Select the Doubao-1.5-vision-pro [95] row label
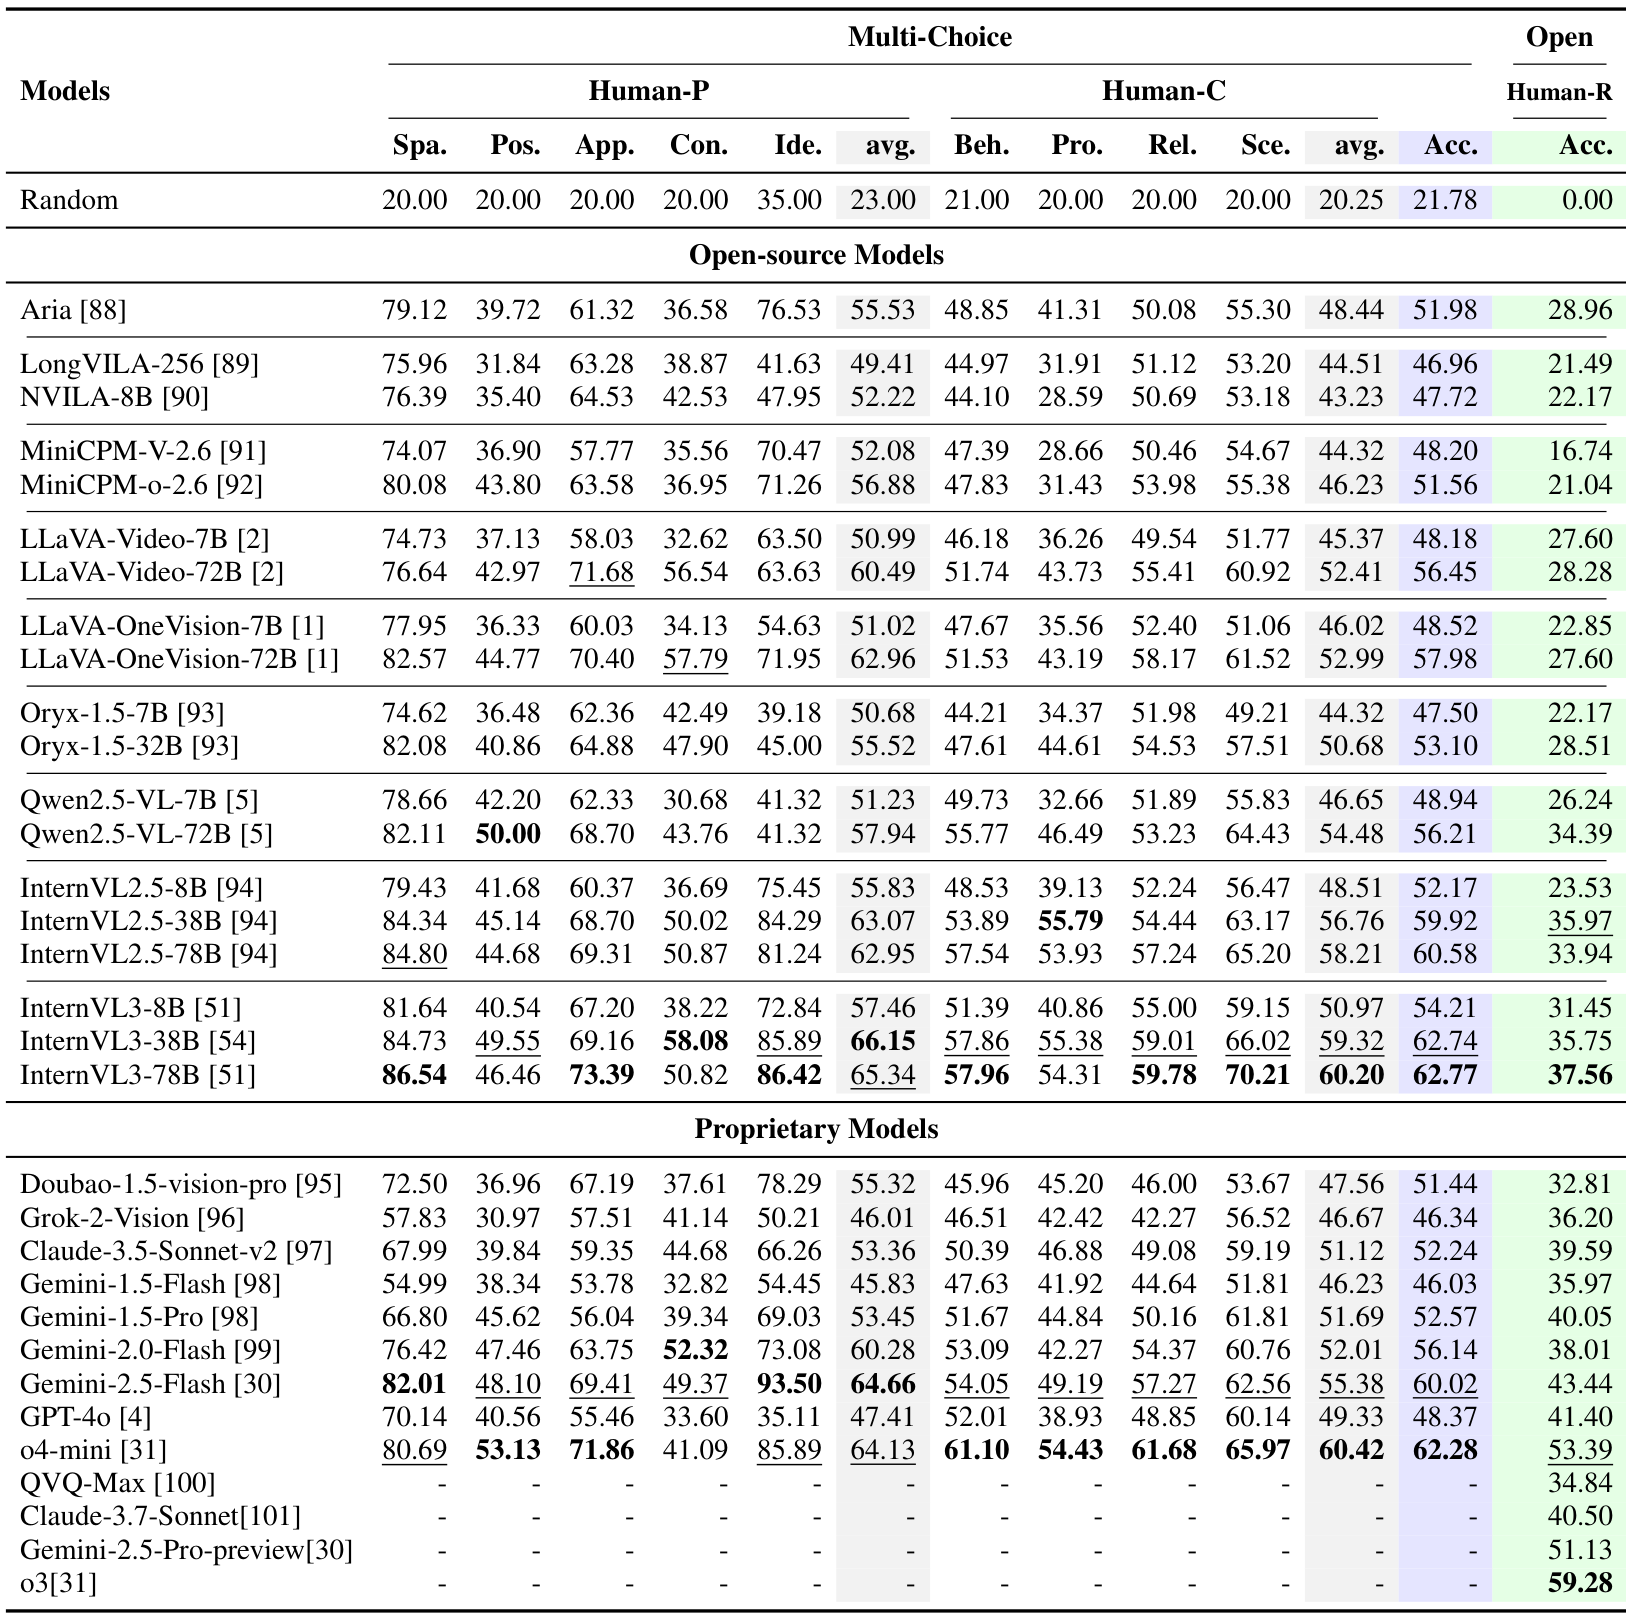The width and height of the screenshot is (1626, 1618). (x=180, y=1184)
